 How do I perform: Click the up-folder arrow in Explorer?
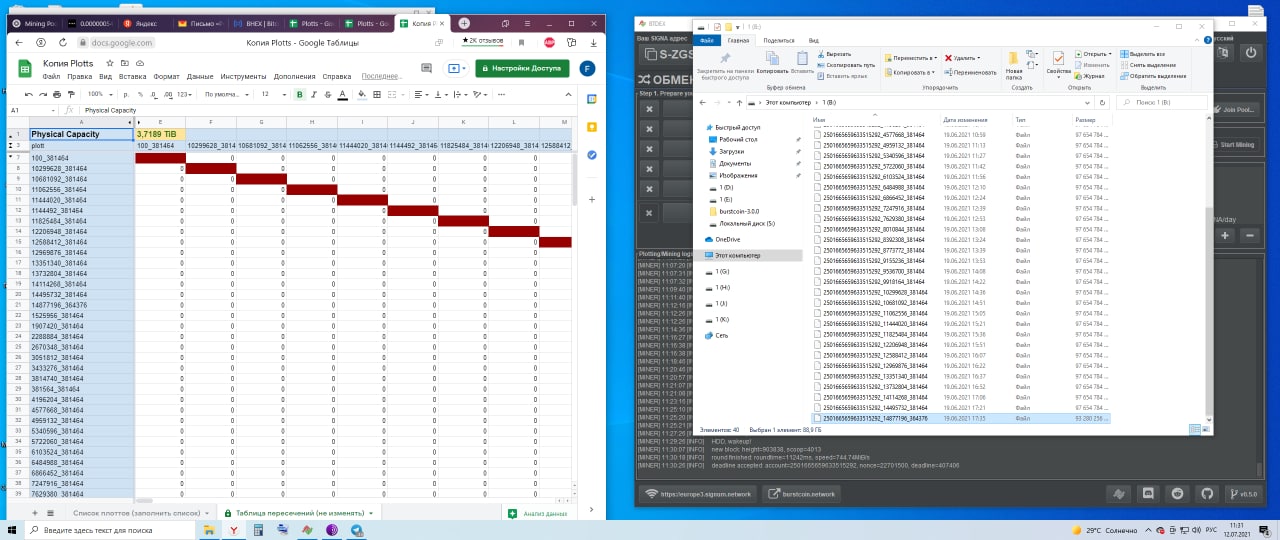coord(738,102)
